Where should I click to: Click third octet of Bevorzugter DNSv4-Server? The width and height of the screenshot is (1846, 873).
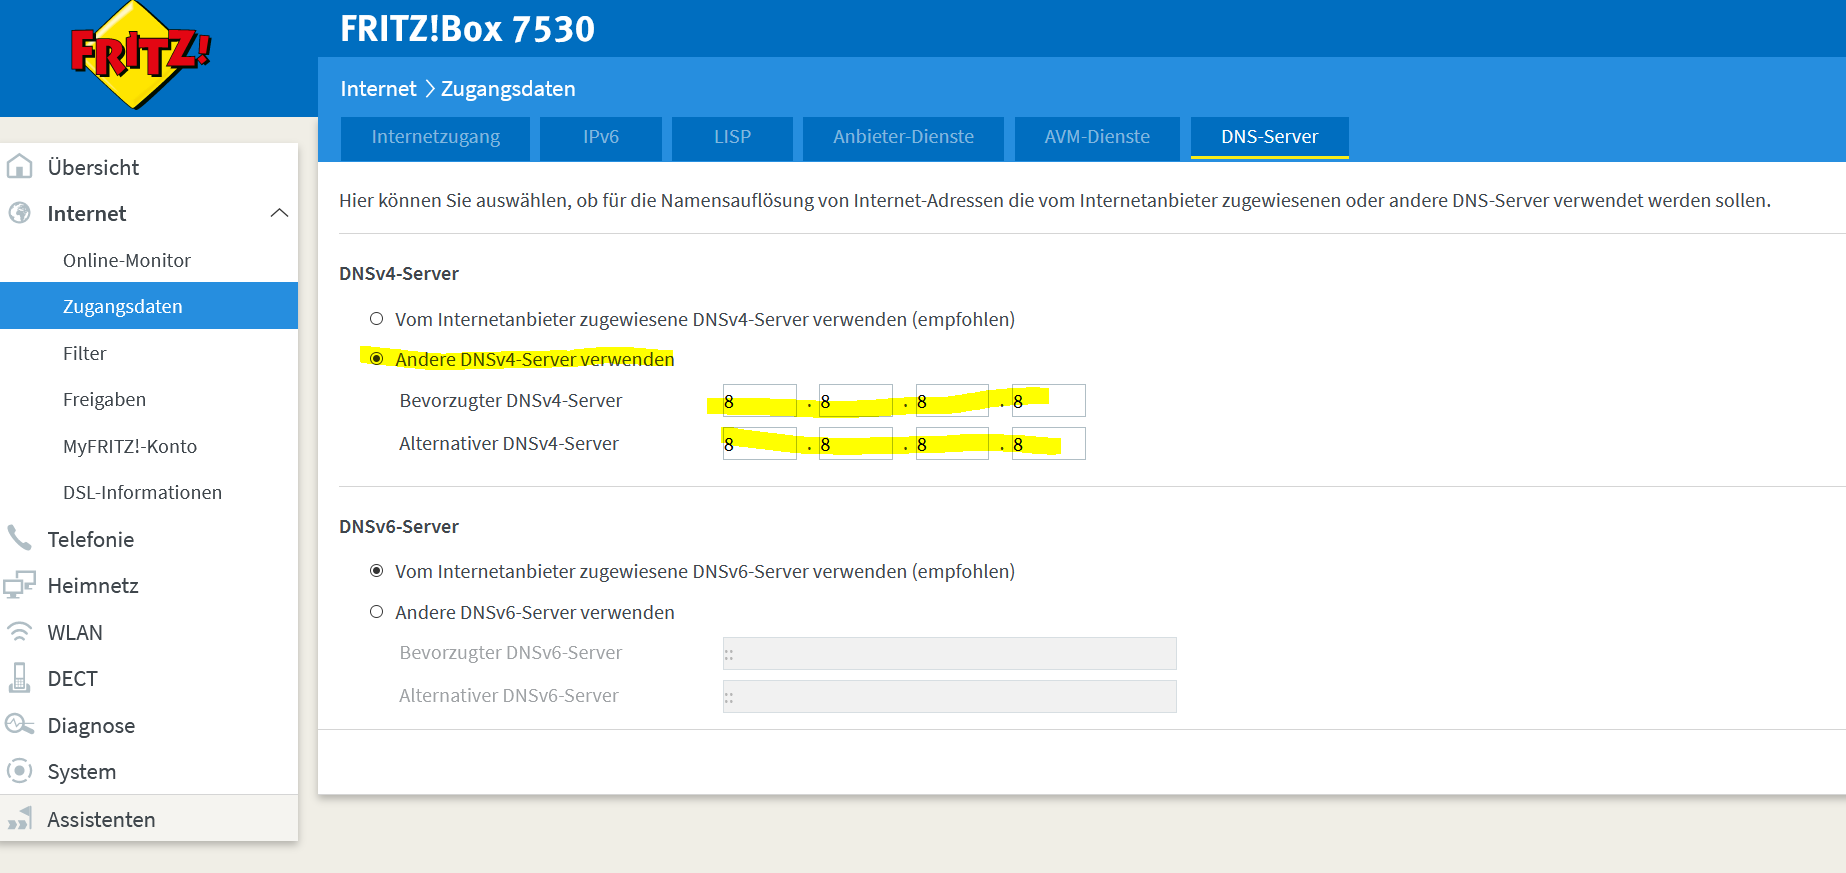coord(952,400)
